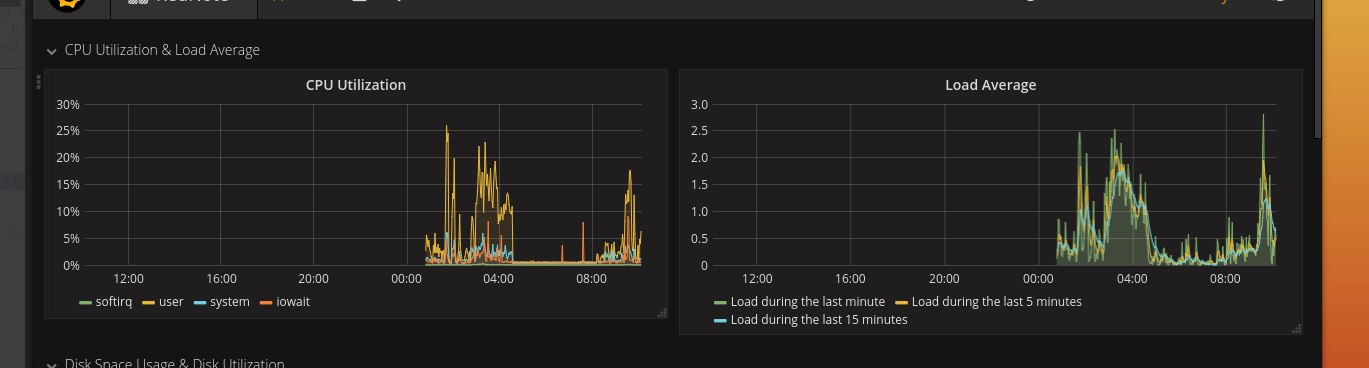Toggle the softirq series in the legend
1369x368 pixels.
point(113,301)
